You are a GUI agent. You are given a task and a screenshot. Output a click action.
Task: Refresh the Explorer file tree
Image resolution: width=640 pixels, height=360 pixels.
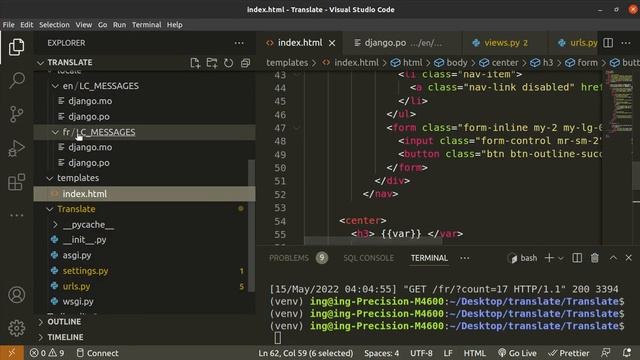tap(229, 63)
